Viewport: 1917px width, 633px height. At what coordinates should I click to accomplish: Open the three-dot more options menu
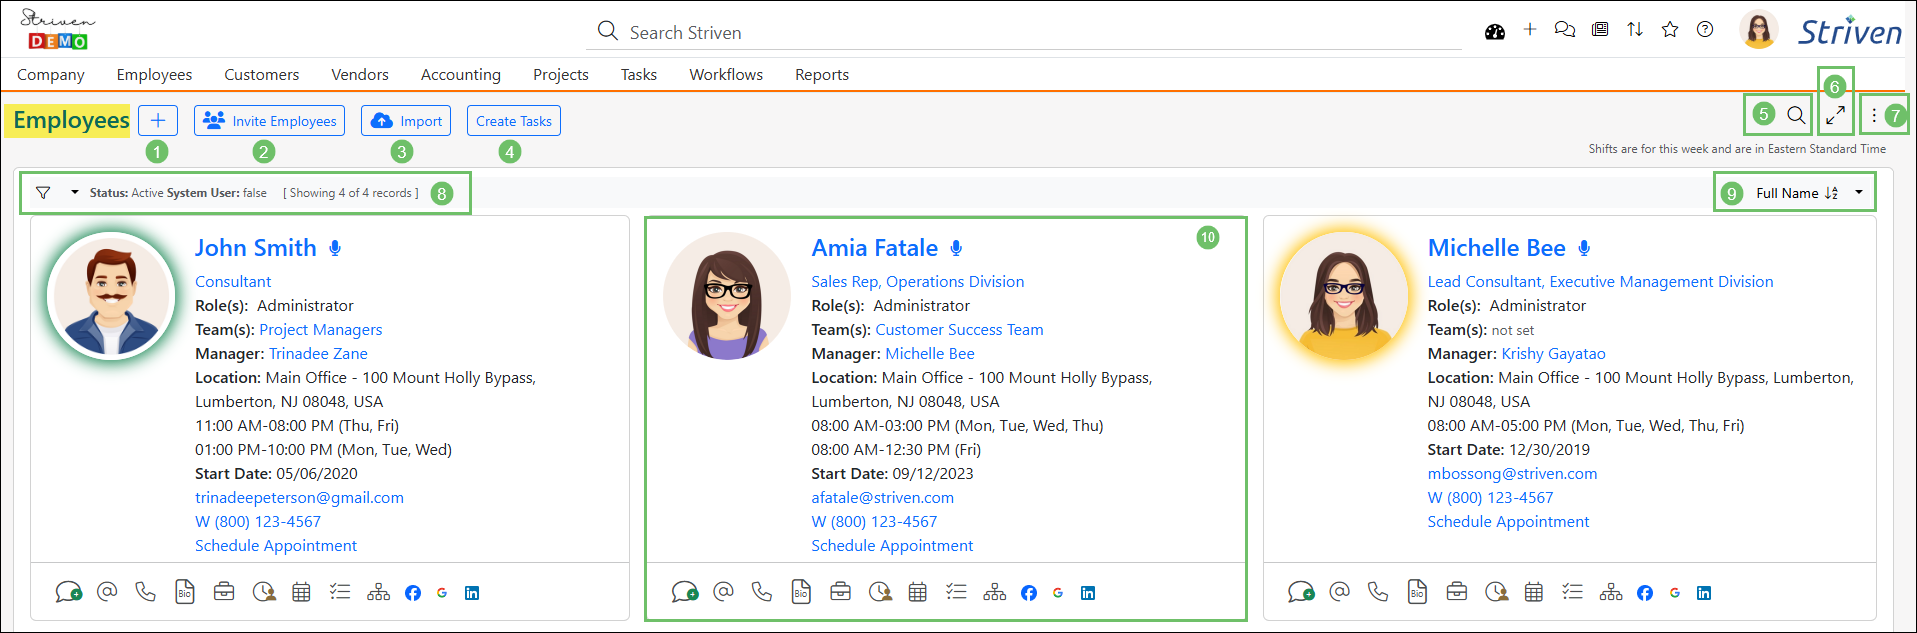pos(1874,116)
